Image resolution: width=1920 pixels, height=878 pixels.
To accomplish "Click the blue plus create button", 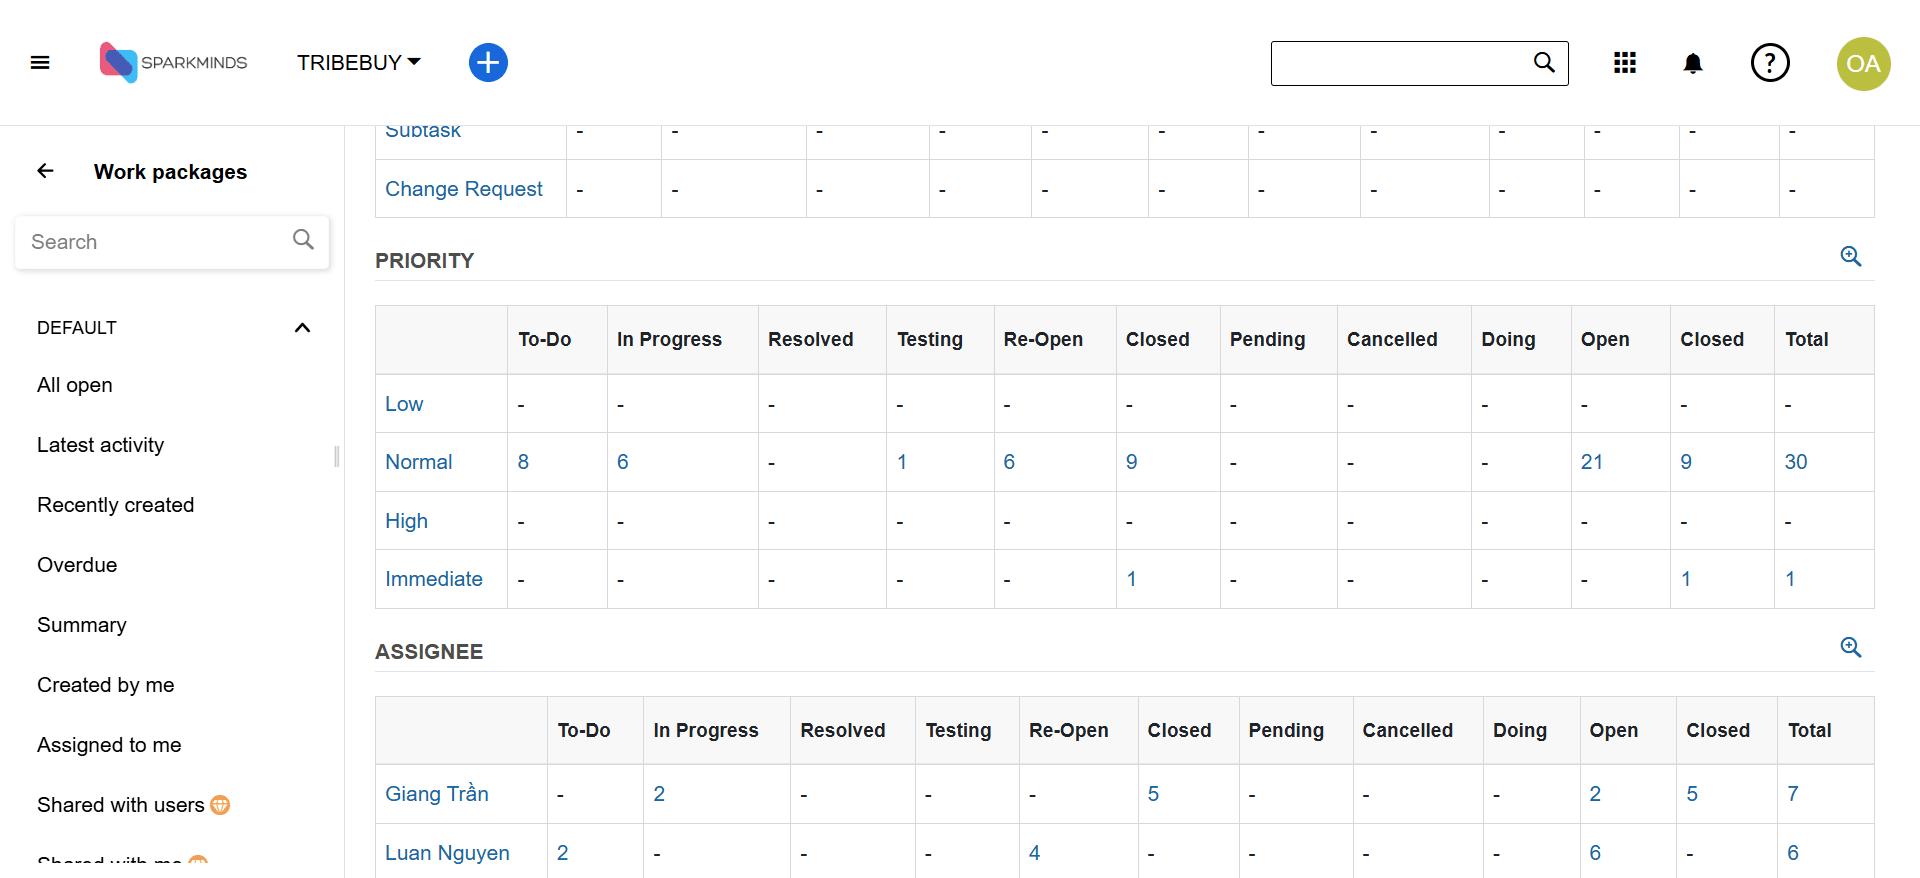I will click(x=488, y=63).
